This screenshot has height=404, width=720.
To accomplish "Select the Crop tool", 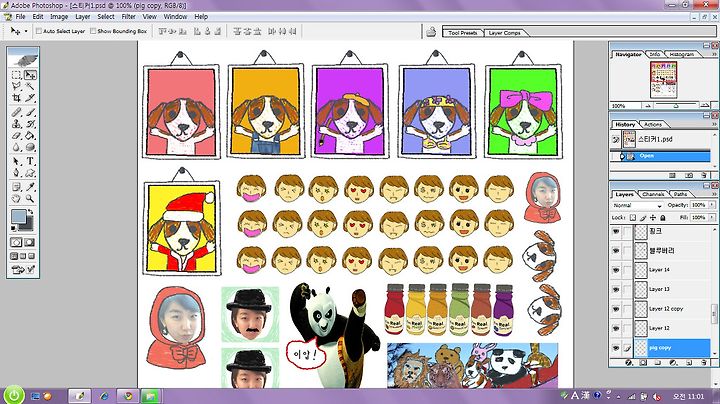I will click(x=17, y=98).
